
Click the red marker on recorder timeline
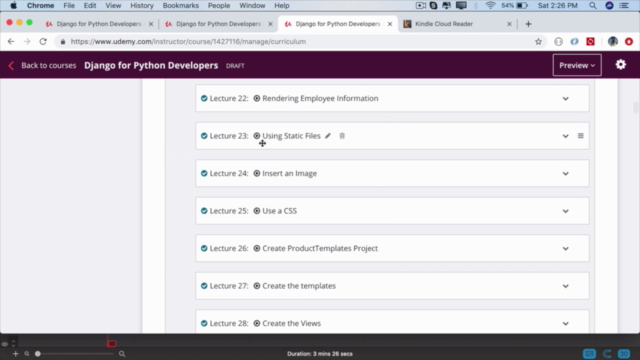[x=111, y=343]
